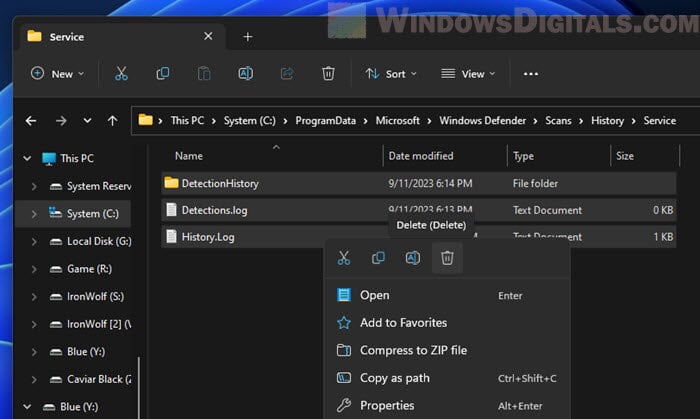Viewport: 700px width, 419px height.
Task: Go back with the left arrow
Action: pos(31,120)
